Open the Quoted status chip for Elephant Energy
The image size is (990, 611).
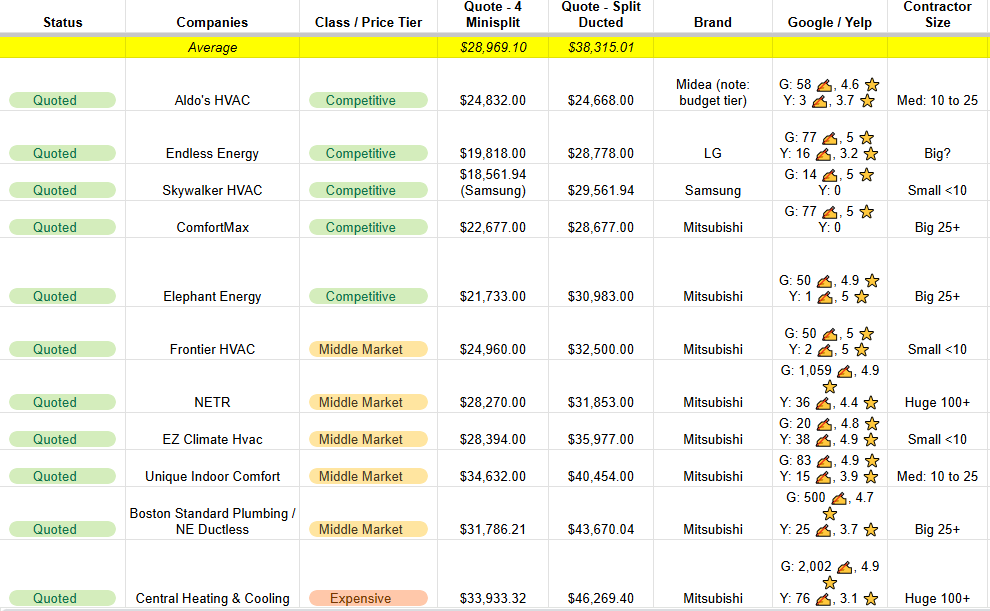pyautogui.click(x=63, y=296)
